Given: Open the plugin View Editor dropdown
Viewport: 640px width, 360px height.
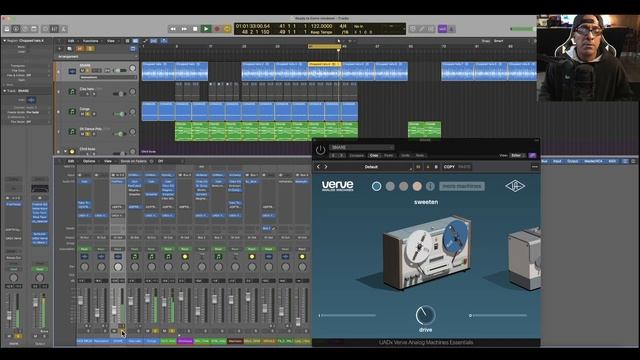Looking at the screenshot, I should click(518, 156).
